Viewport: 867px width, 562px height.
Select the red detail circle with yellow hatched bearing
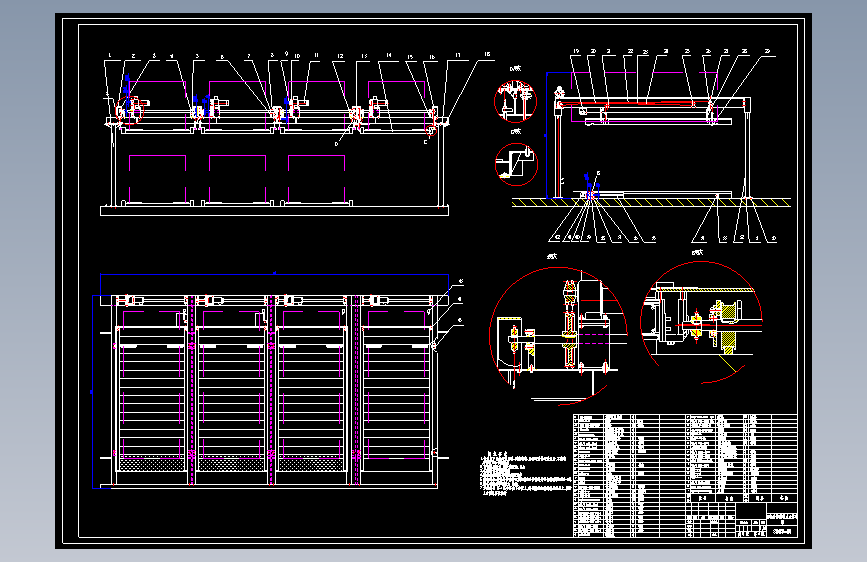point(701,322)
